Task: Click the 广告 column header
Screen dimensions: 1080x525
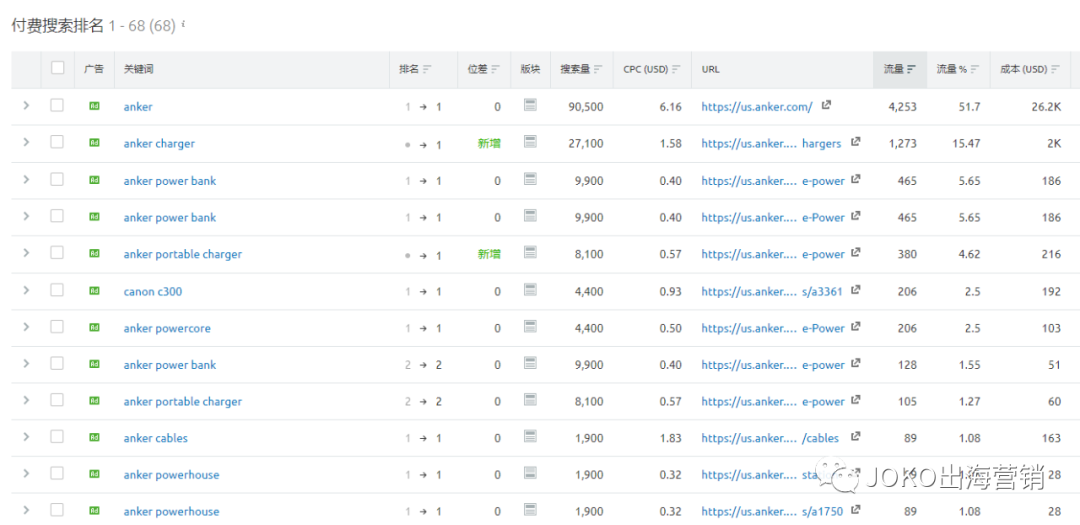Action: tap(94, 69)
